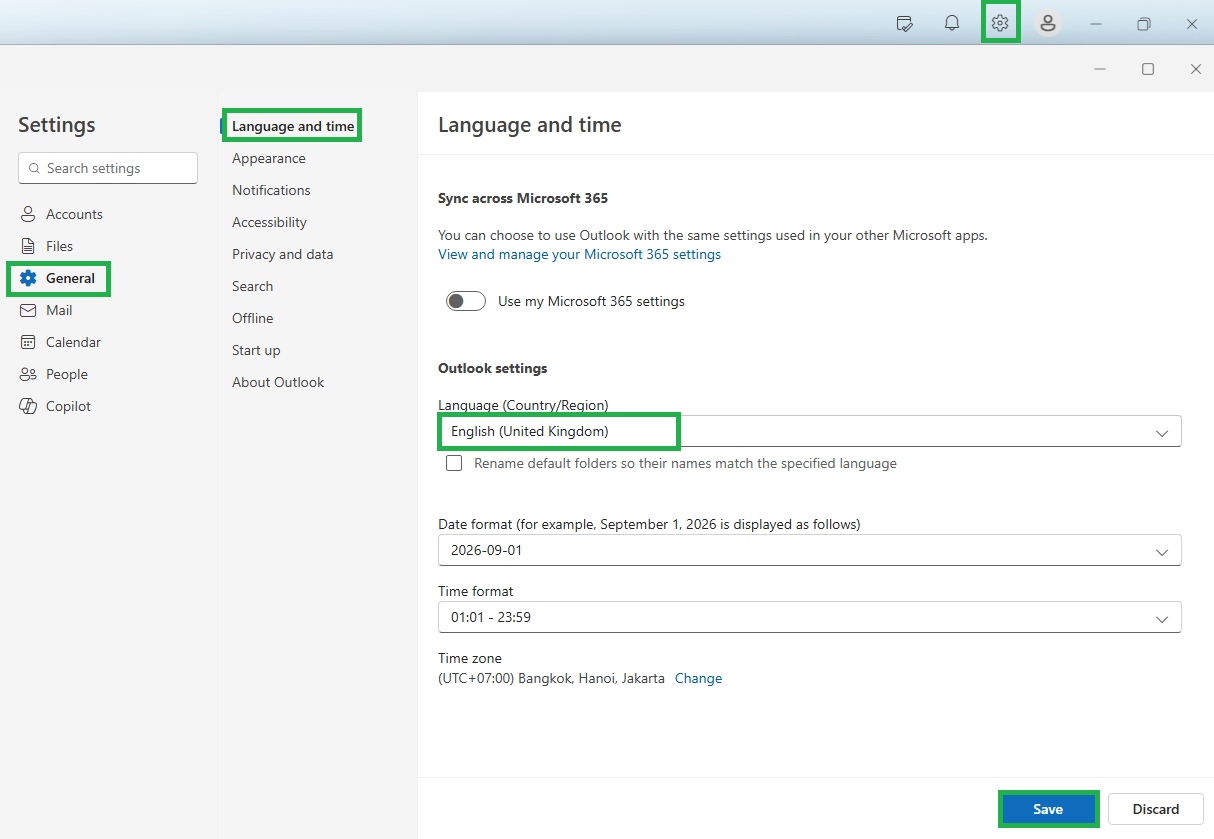Select the Privacy and data tab
1214x839 pixels.
283,254
